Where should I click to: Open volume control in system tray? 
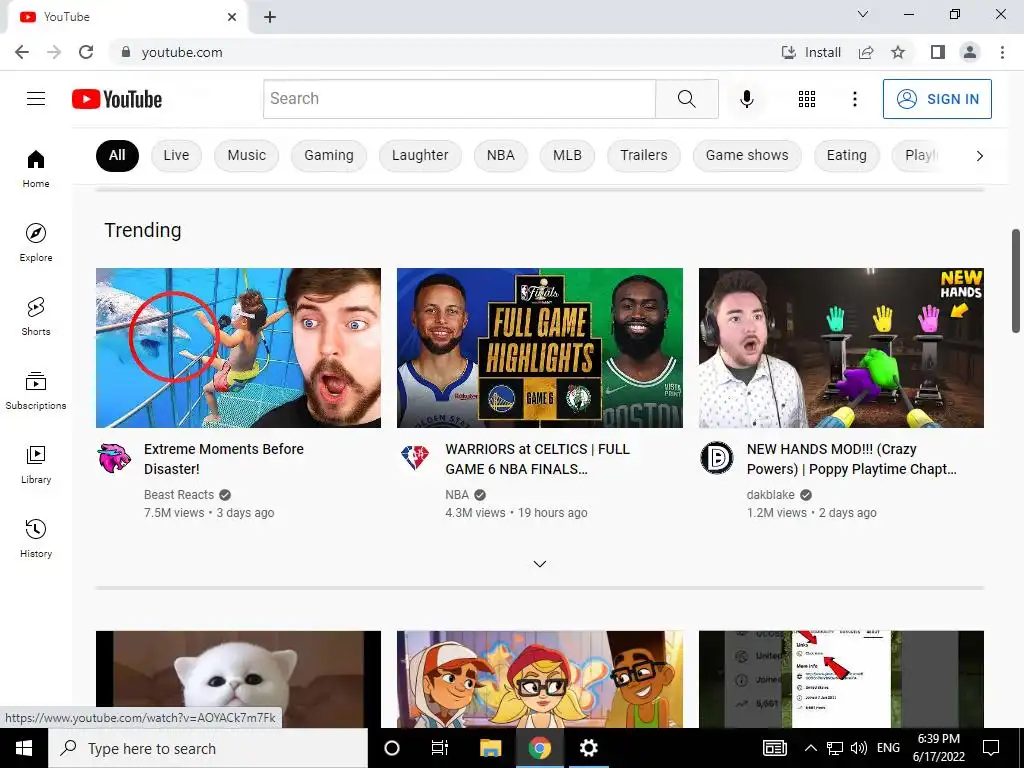[859, 748]
